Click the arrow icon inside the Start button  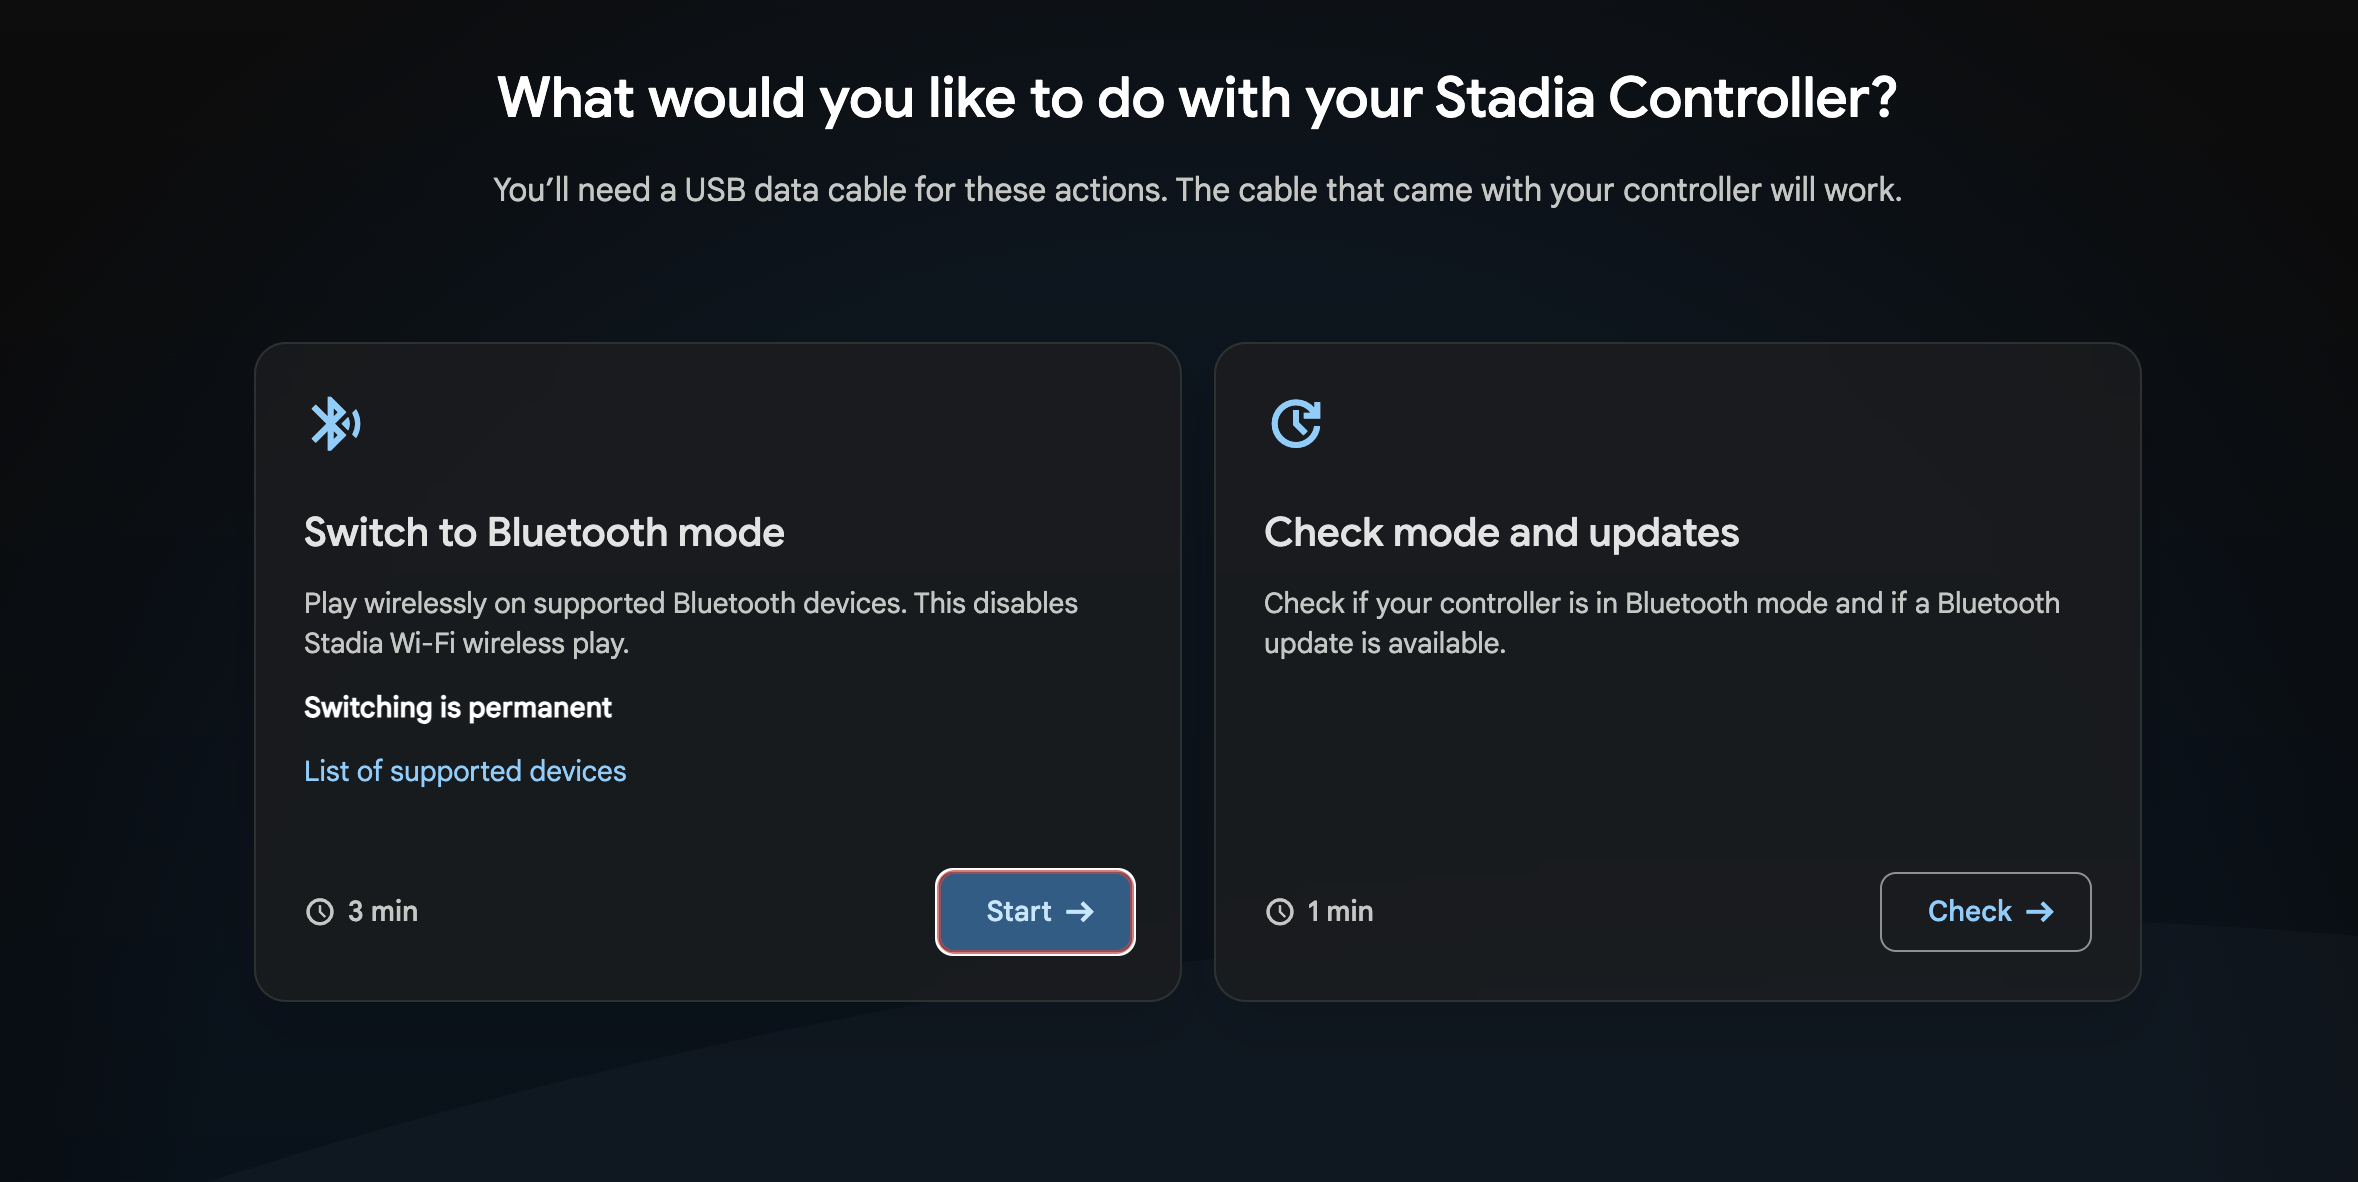click(1080, 912)
